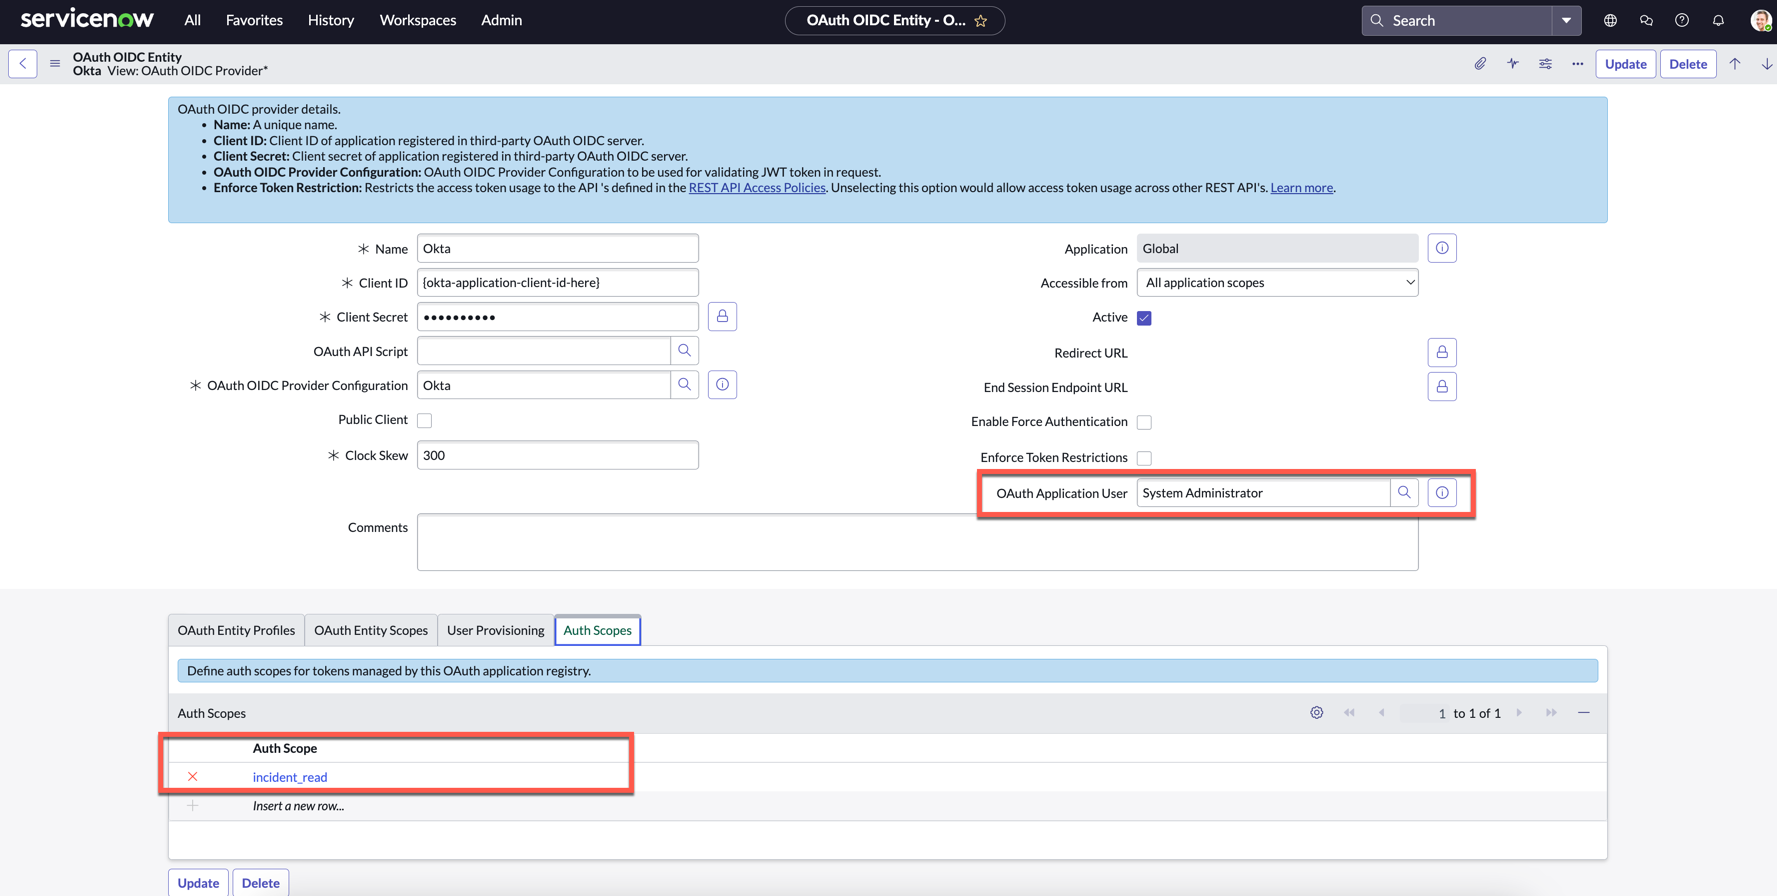Open the activity stream icon

click(1513, 64)
